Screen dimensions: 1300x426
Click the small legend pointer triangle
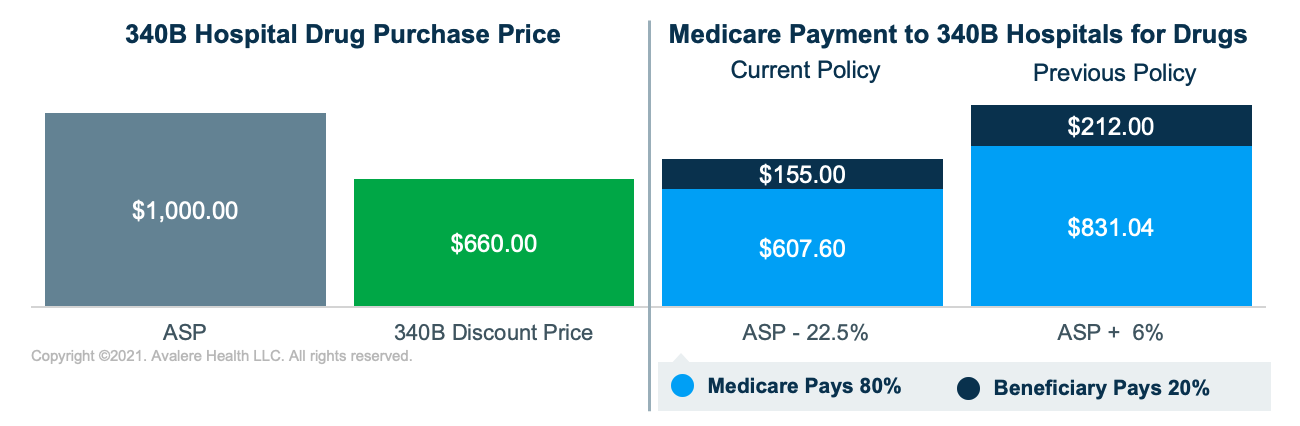[x=683, y=357]
